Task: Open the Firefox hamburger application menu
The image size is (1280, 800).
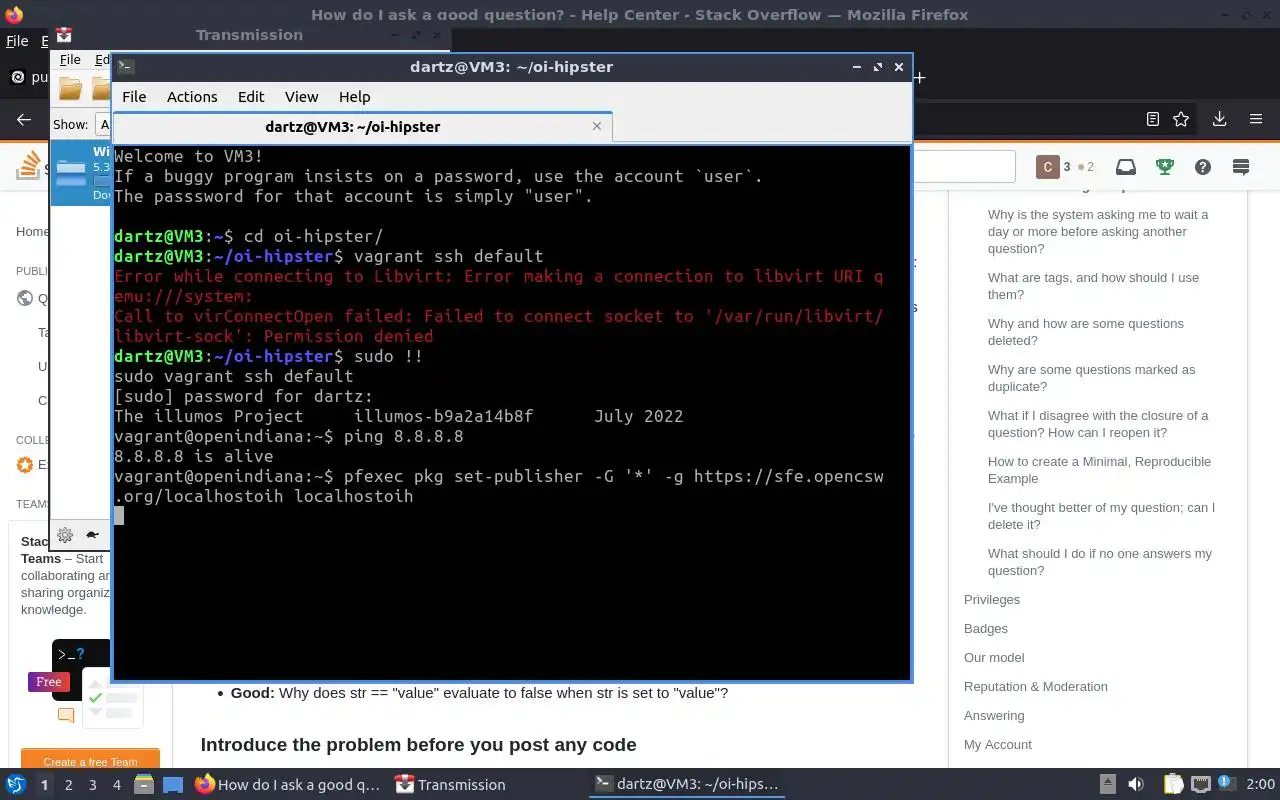Action: pos(1256,119)
